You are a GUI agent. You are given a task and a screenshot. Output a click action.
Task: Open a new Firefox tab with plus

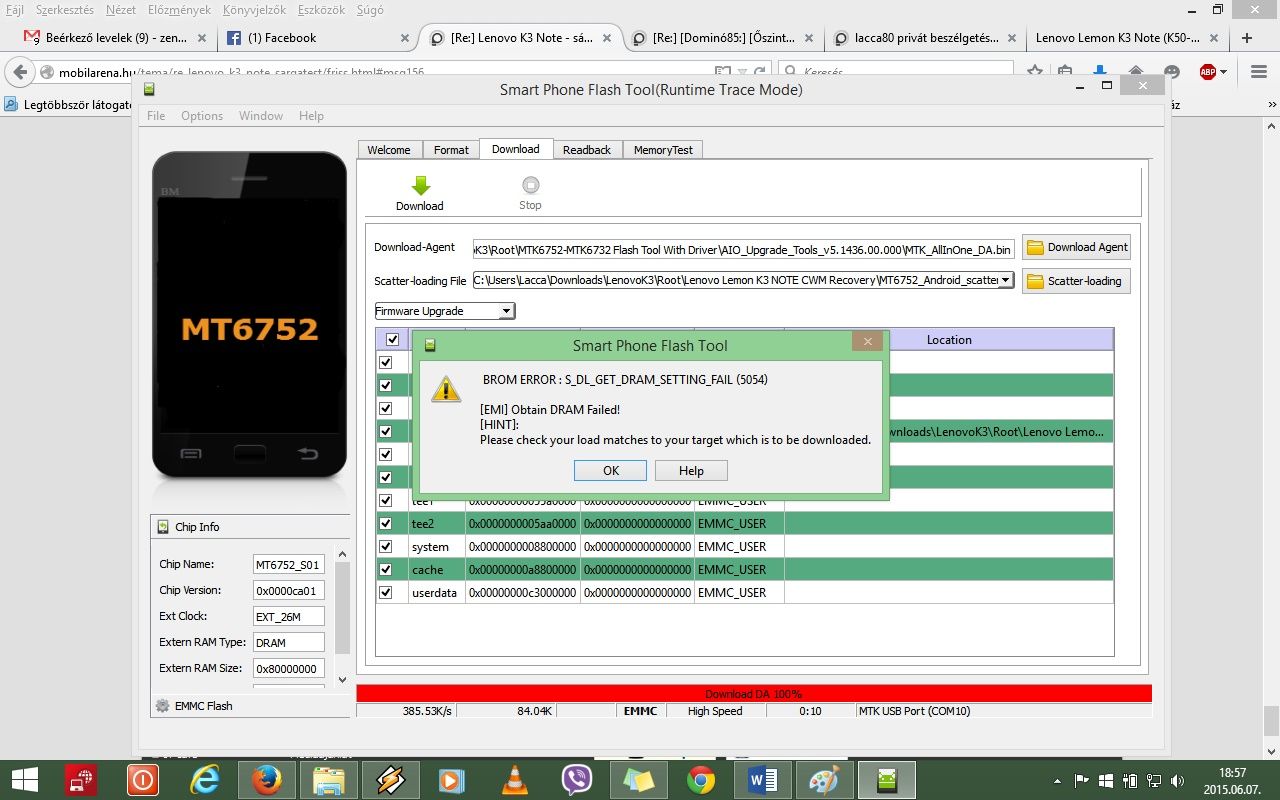pos(1247,38)
